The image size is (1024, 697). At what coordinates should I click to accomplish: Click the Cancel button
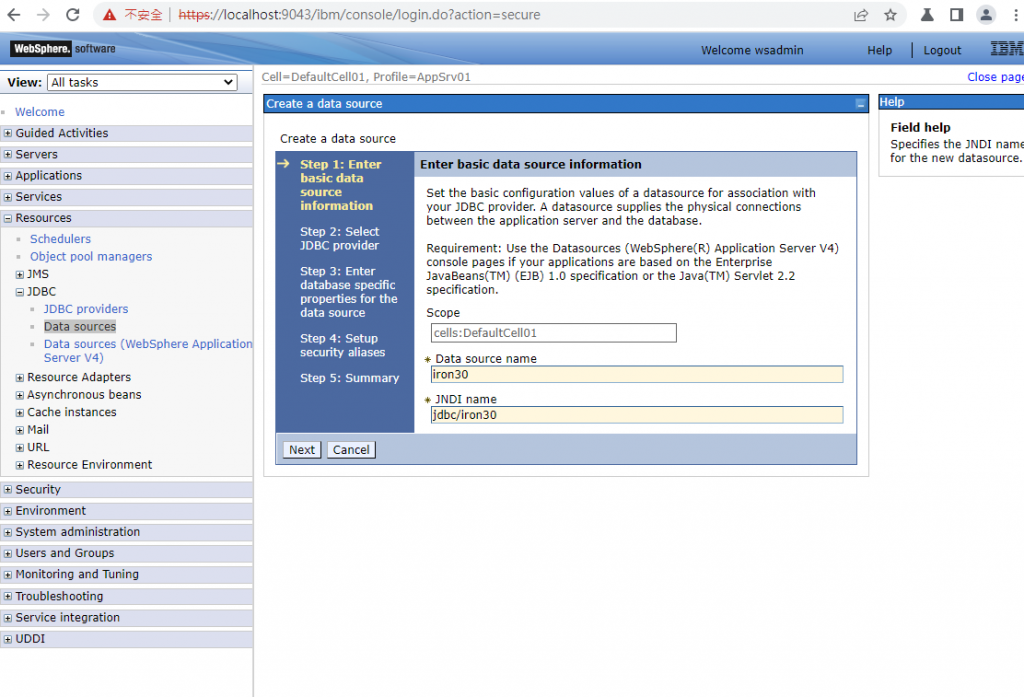tap(351, 449)
